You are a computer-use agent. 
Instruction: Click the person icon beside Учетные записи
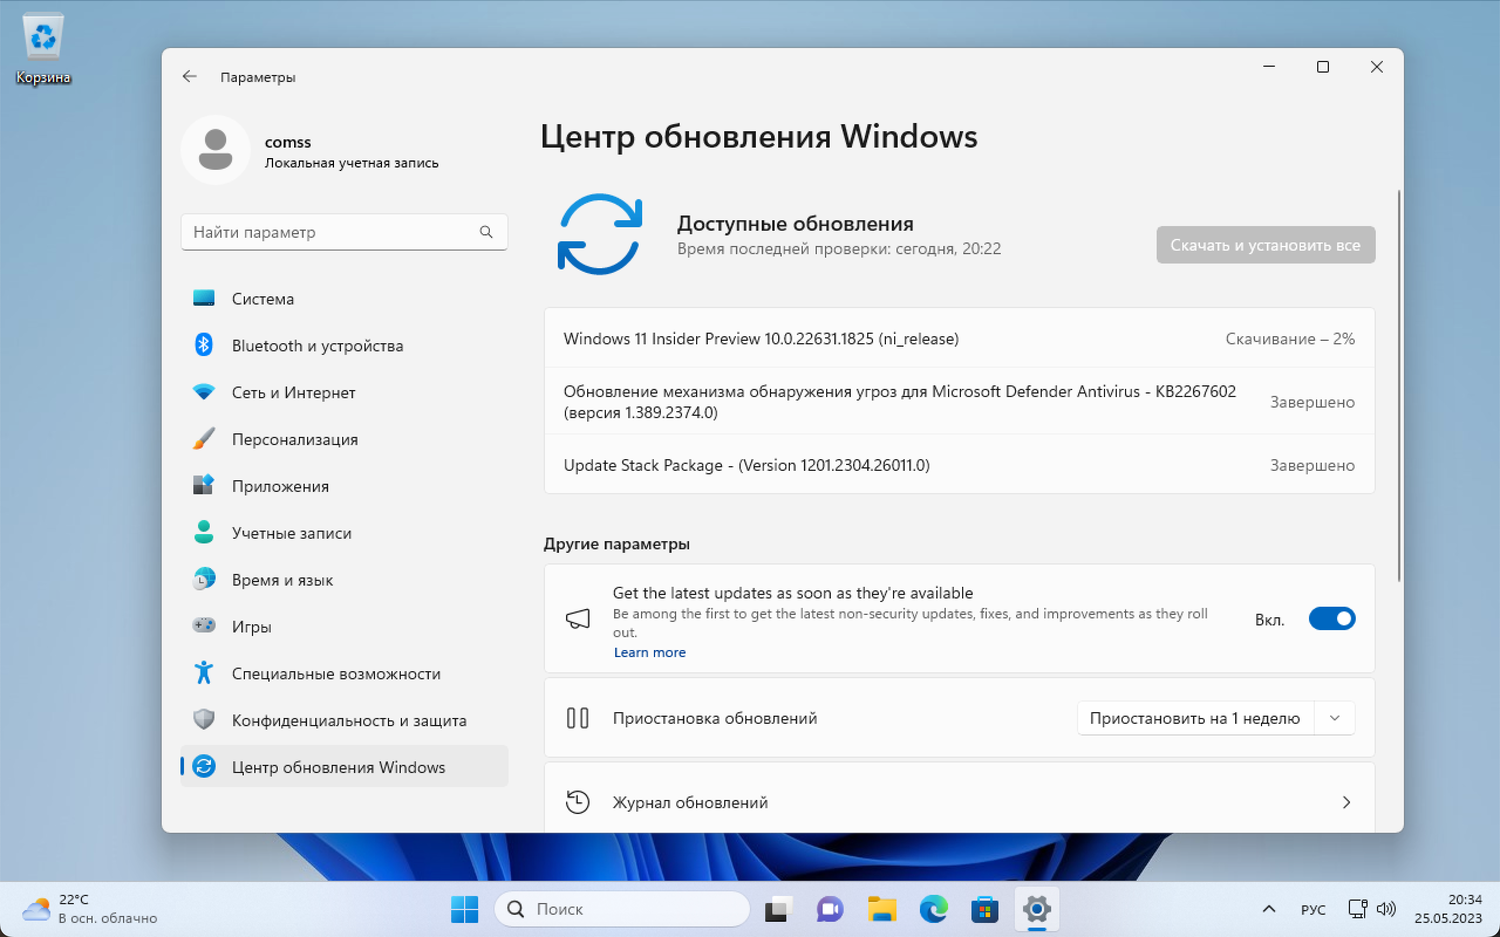tap(204, 532)
